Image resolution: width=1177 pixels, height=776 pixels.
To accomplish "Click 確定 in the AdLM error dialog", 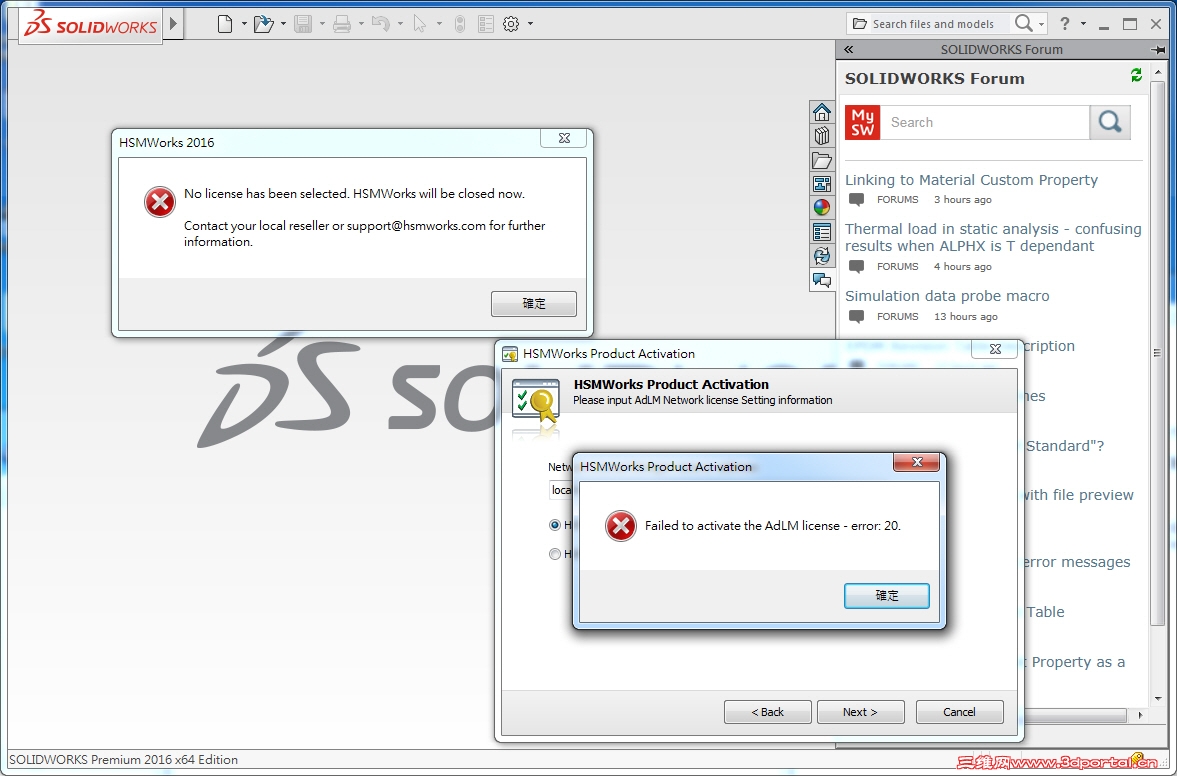I will [887, 596].
